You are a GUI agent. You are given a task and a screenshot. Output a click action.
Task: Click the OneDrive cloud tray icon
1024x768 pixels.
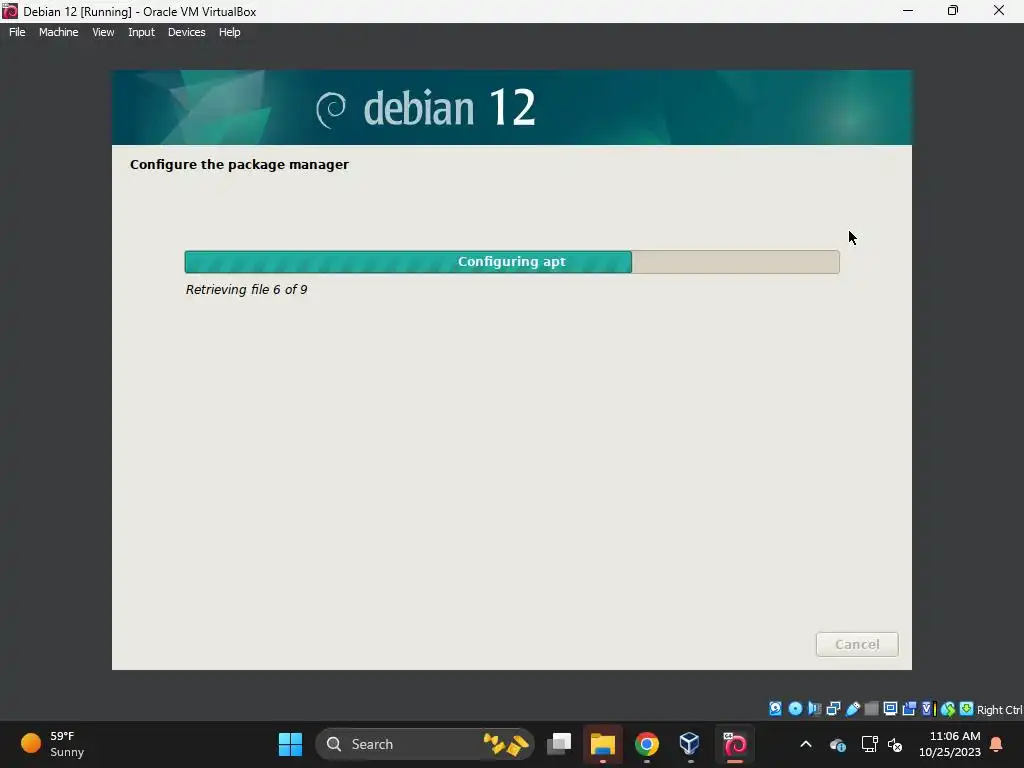click(x=838, y=744)
